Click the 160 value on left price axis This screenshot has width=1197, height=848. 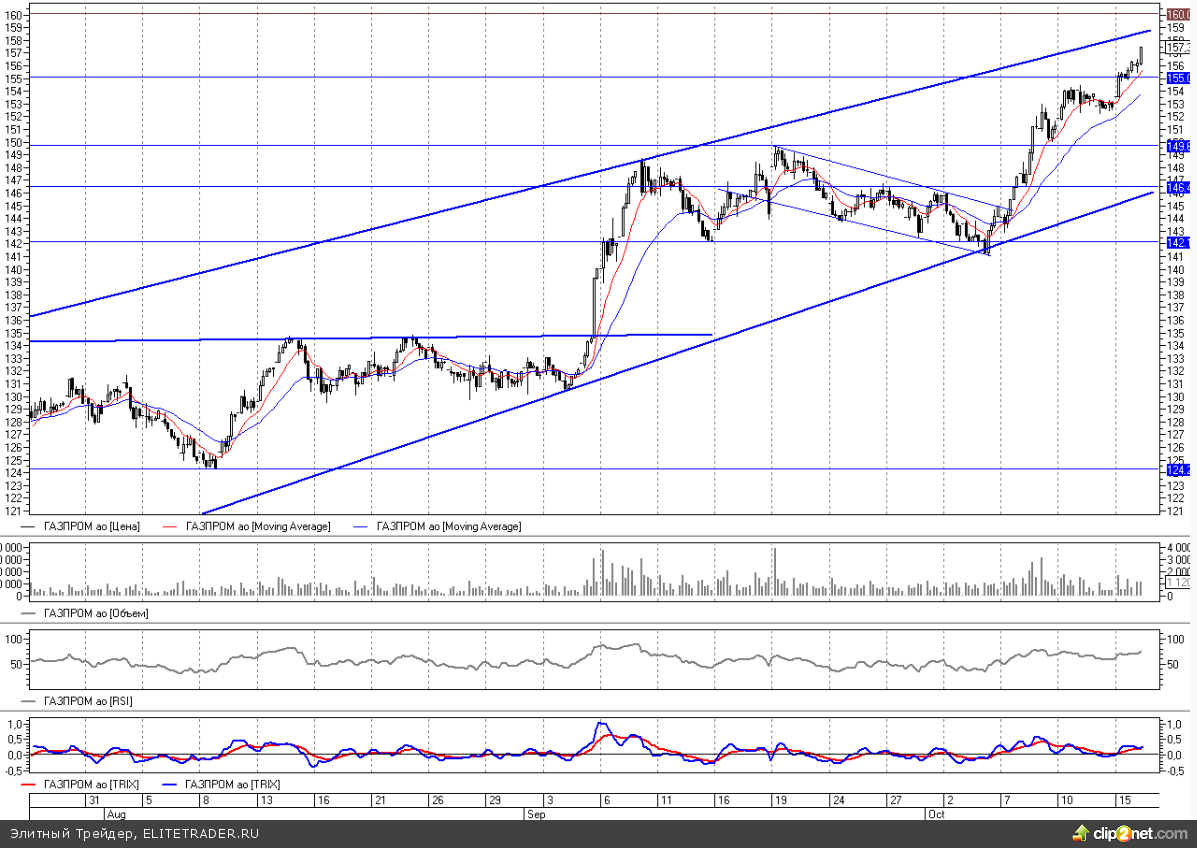click(13, 15)
